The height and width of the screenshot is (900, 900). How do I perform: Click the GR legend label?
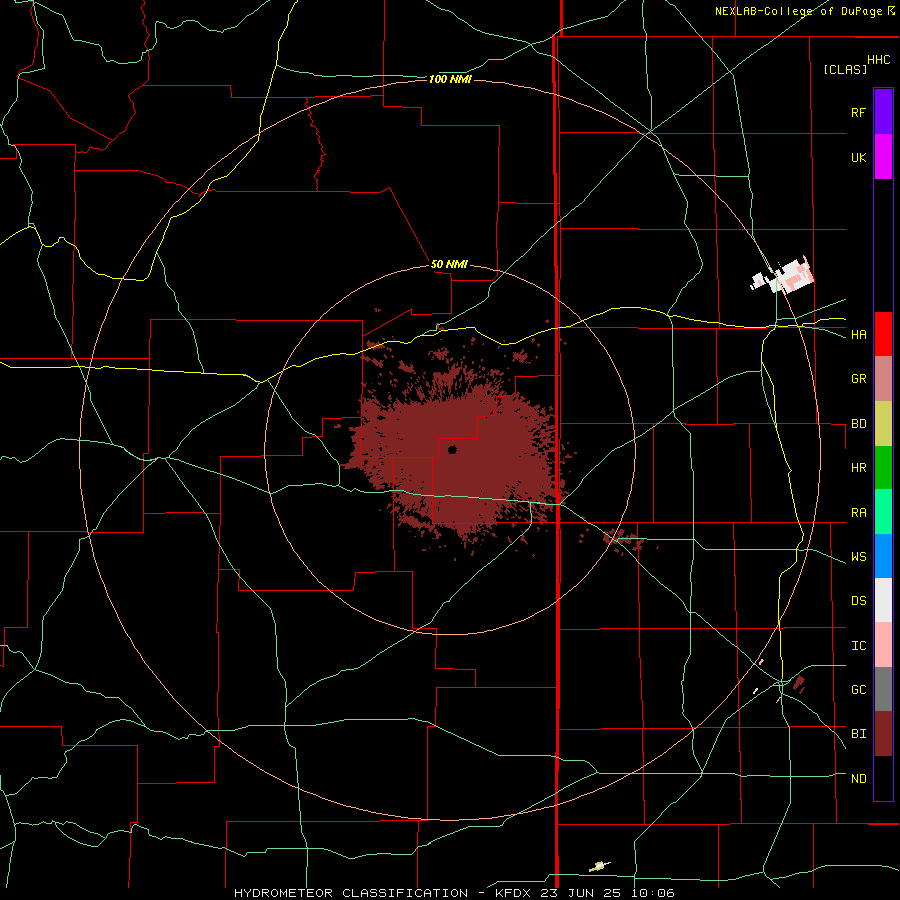click(x=858, y=379)
